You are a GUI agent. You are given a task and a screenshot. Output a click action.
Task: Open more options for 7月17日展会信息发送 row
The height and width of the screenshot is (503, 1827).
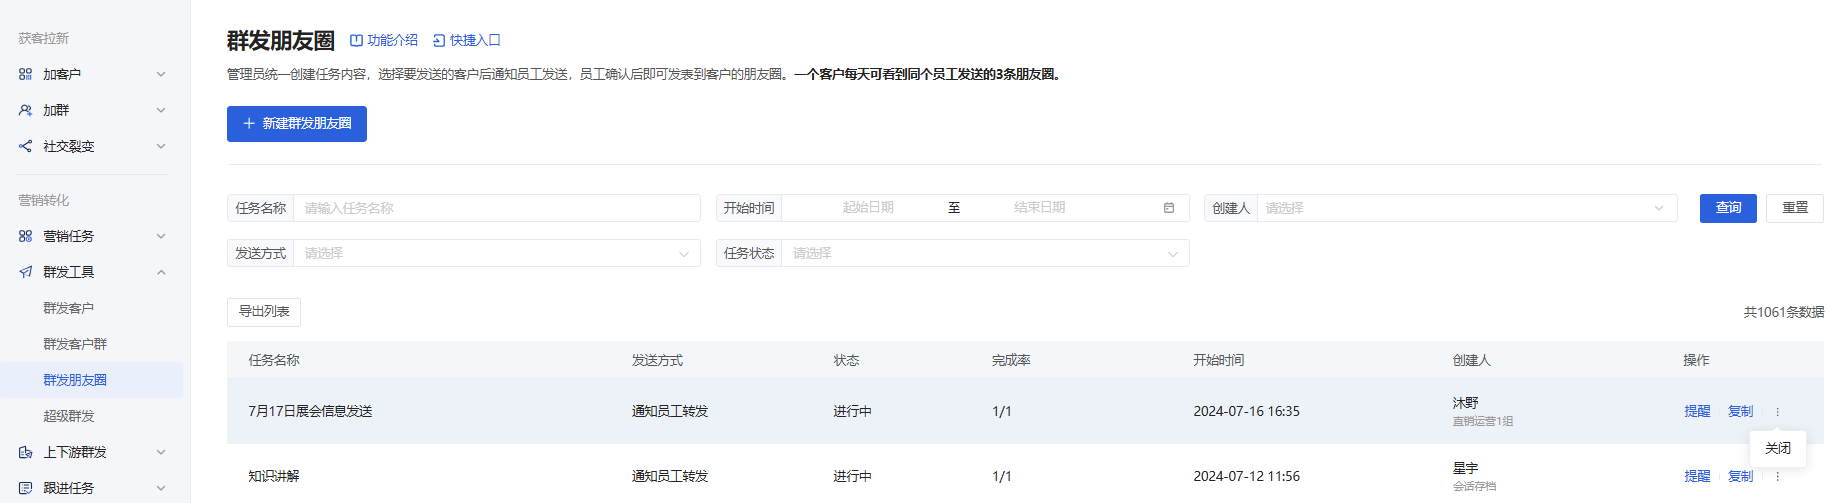pyautogui.click(x=1777, y=412)
